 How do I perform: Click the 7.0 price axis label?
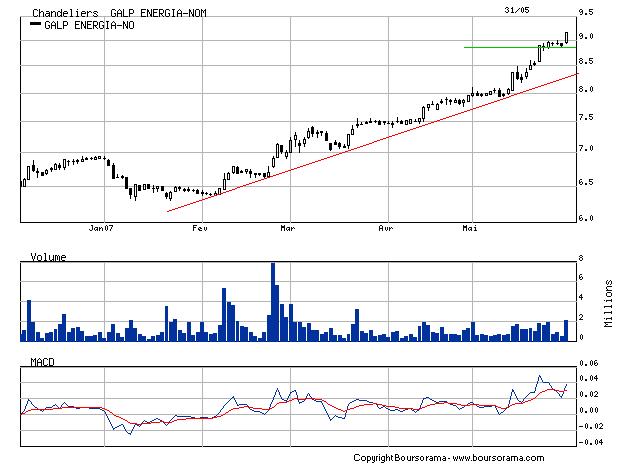coord(586,148)
